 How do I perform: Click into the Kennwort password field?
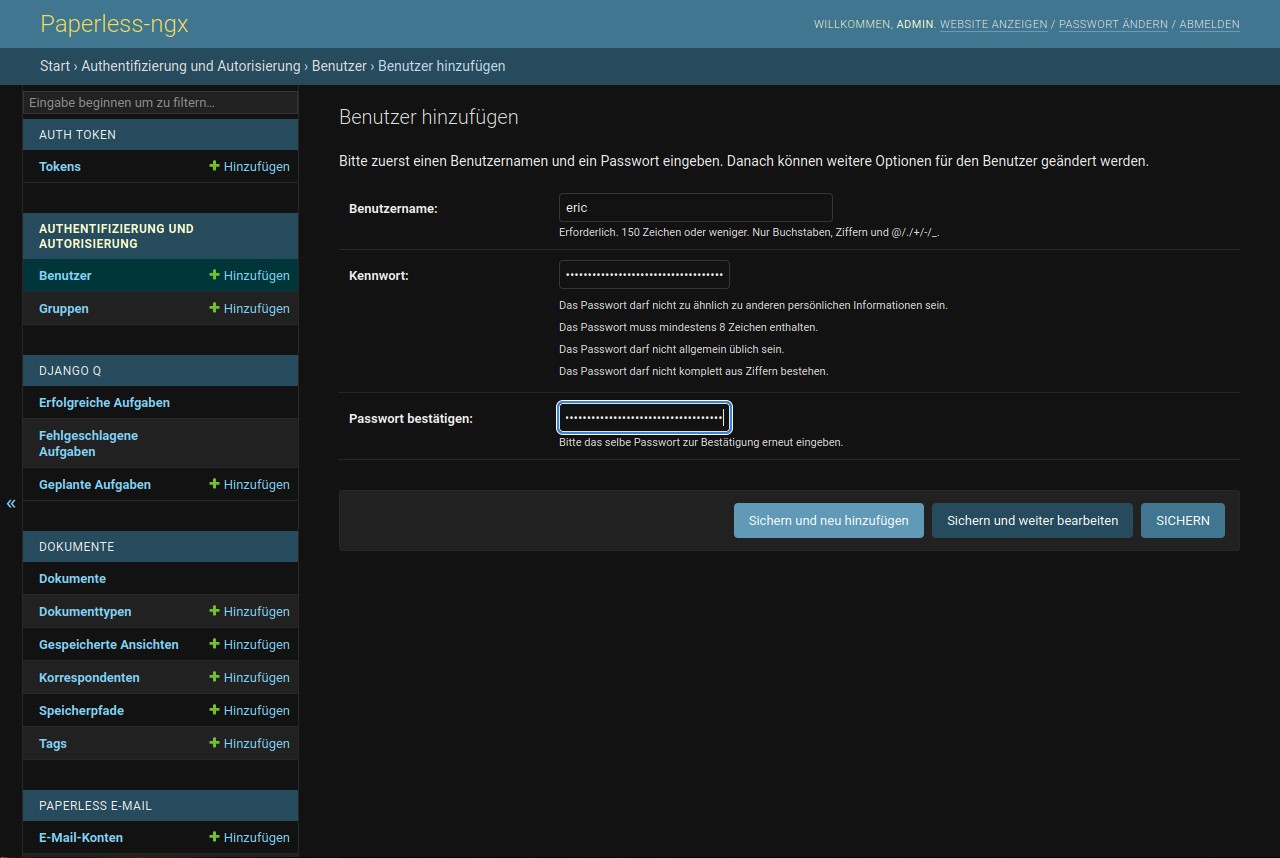[644, 275]
